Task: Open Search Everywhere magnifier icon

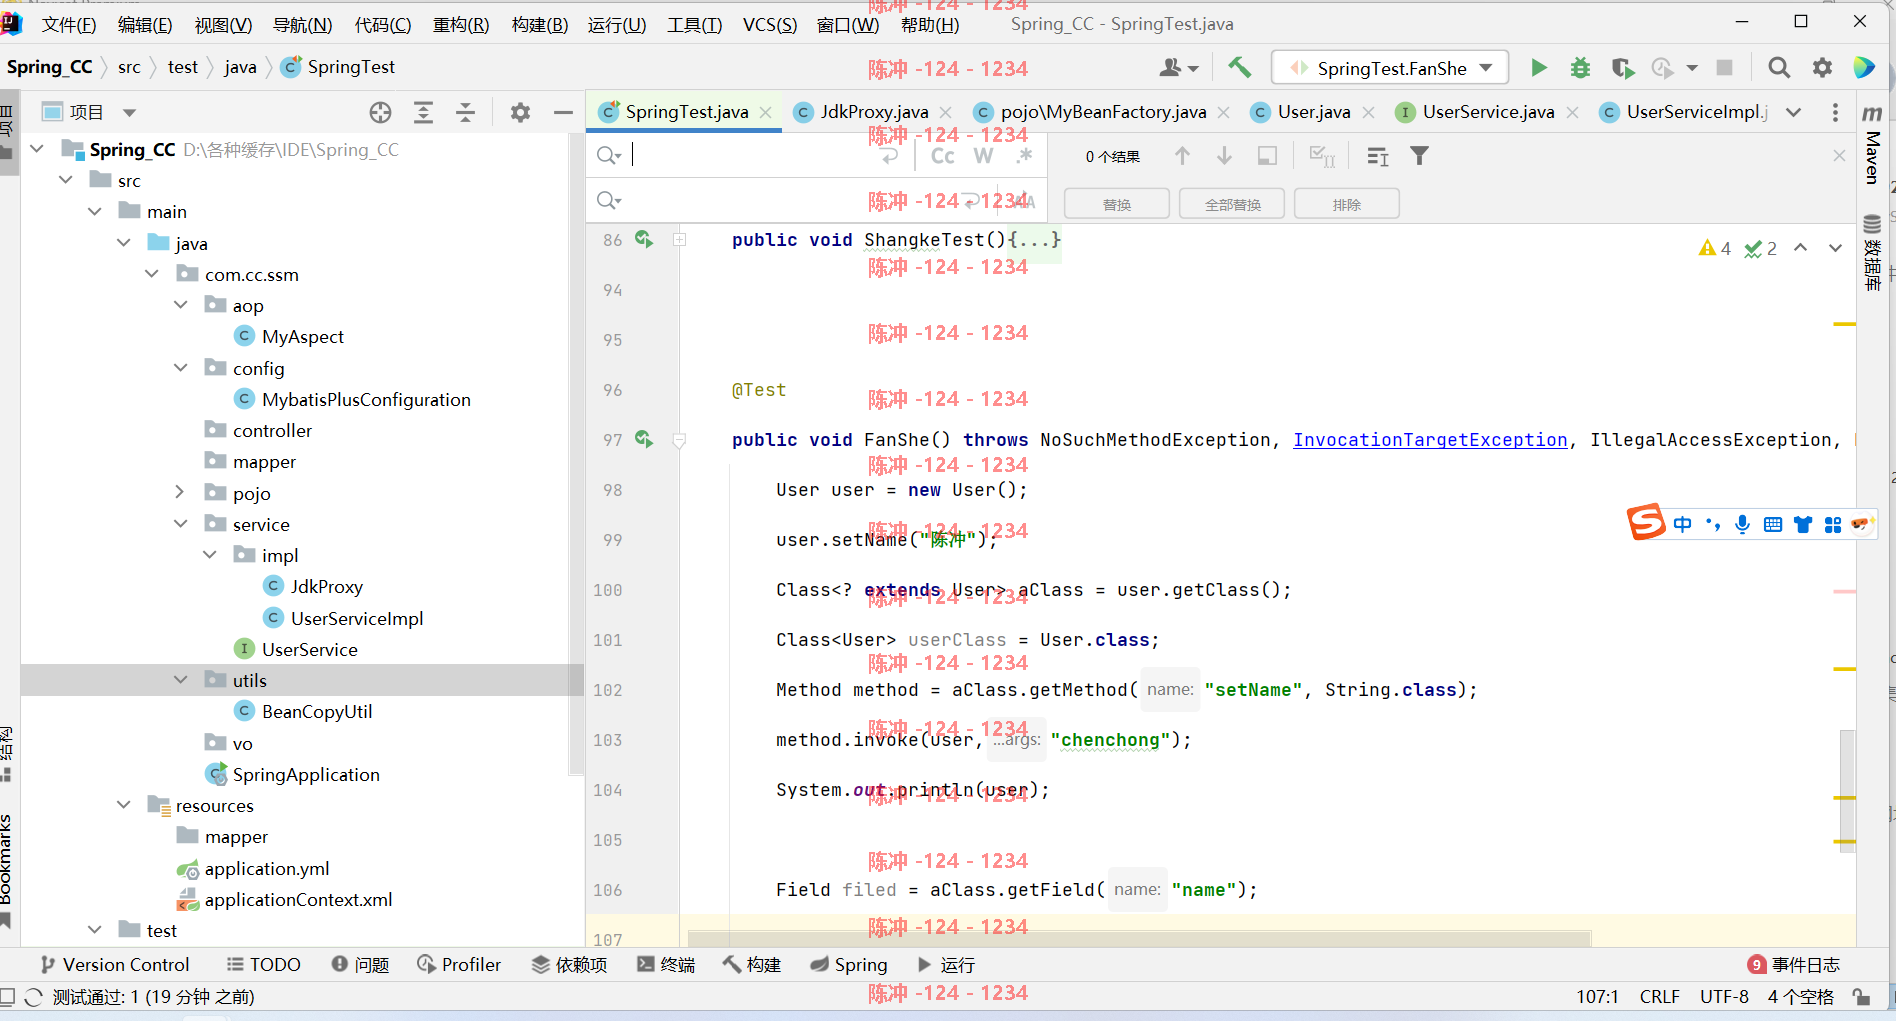Action: pyautogui.click(x=1779, y=68)
